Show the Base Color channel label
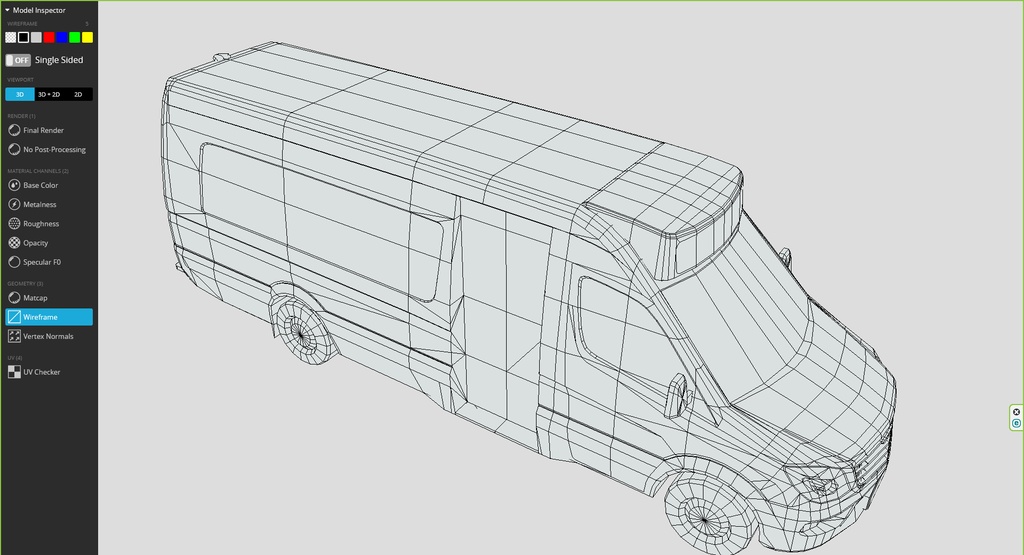1024x555 pixels. click(x=40, y=185)
